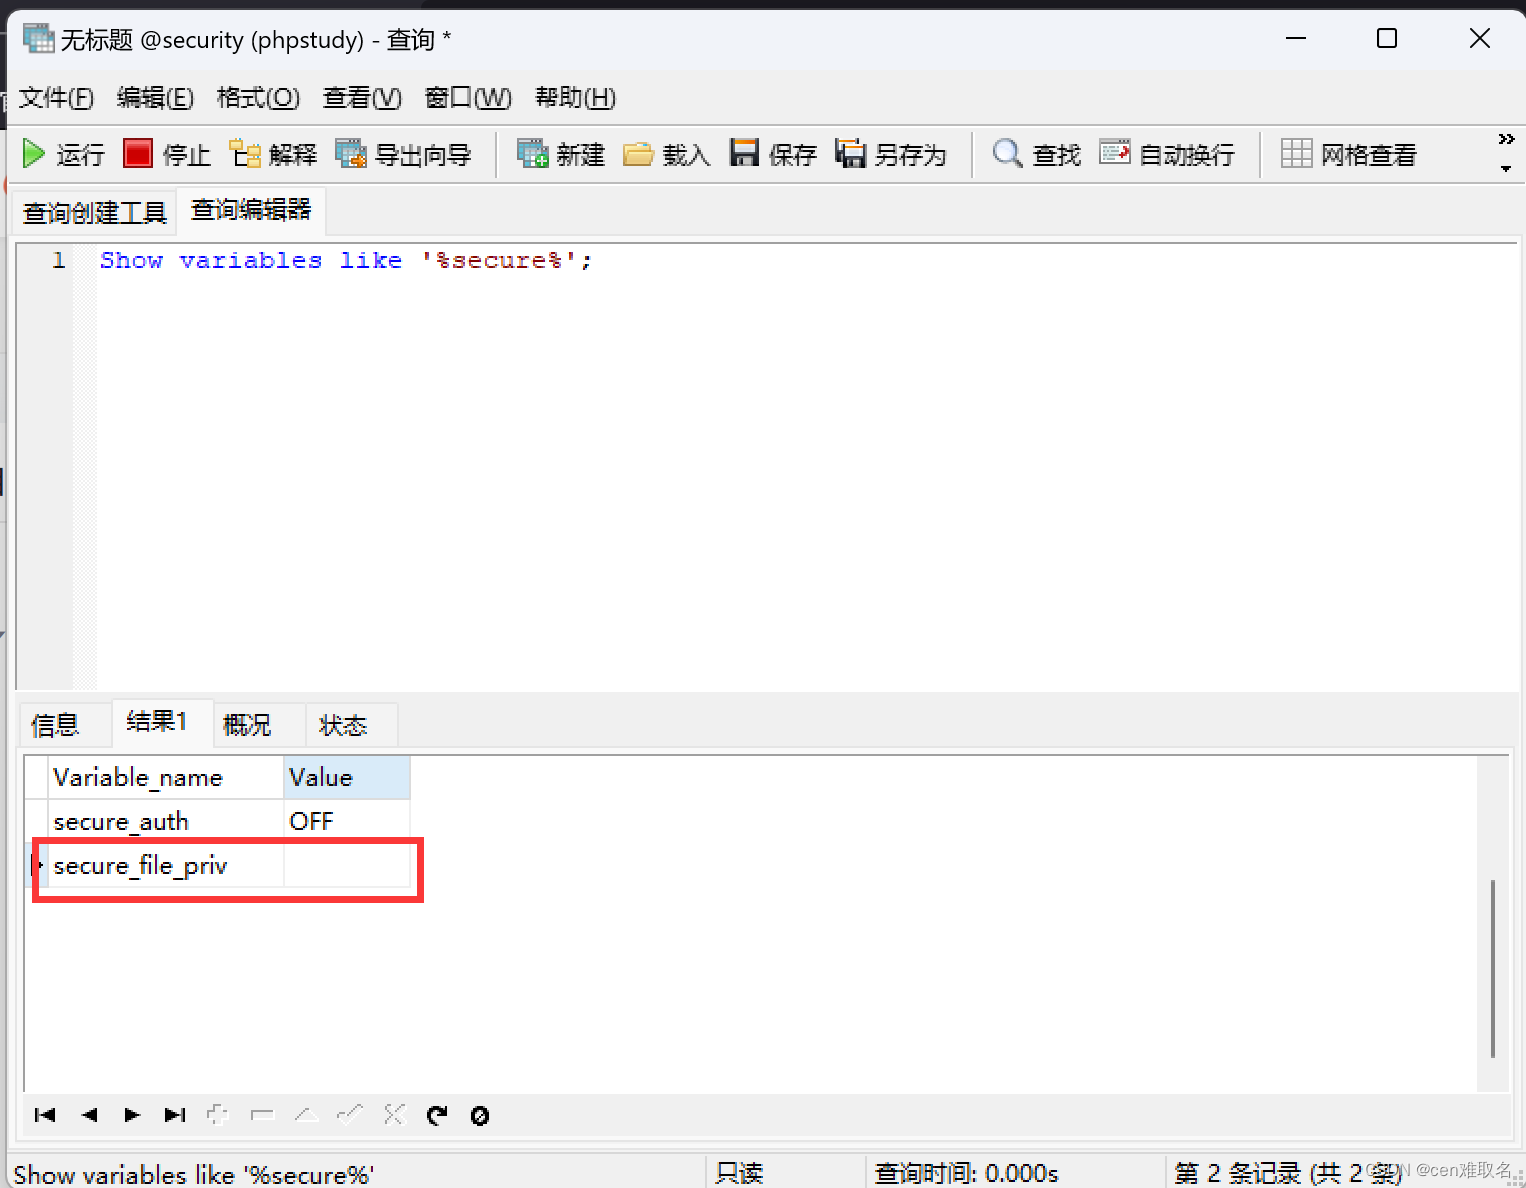Switch to the 查询创建工具 tab
Viewport: 1526px width, 1188px height.
pos(93,211)
